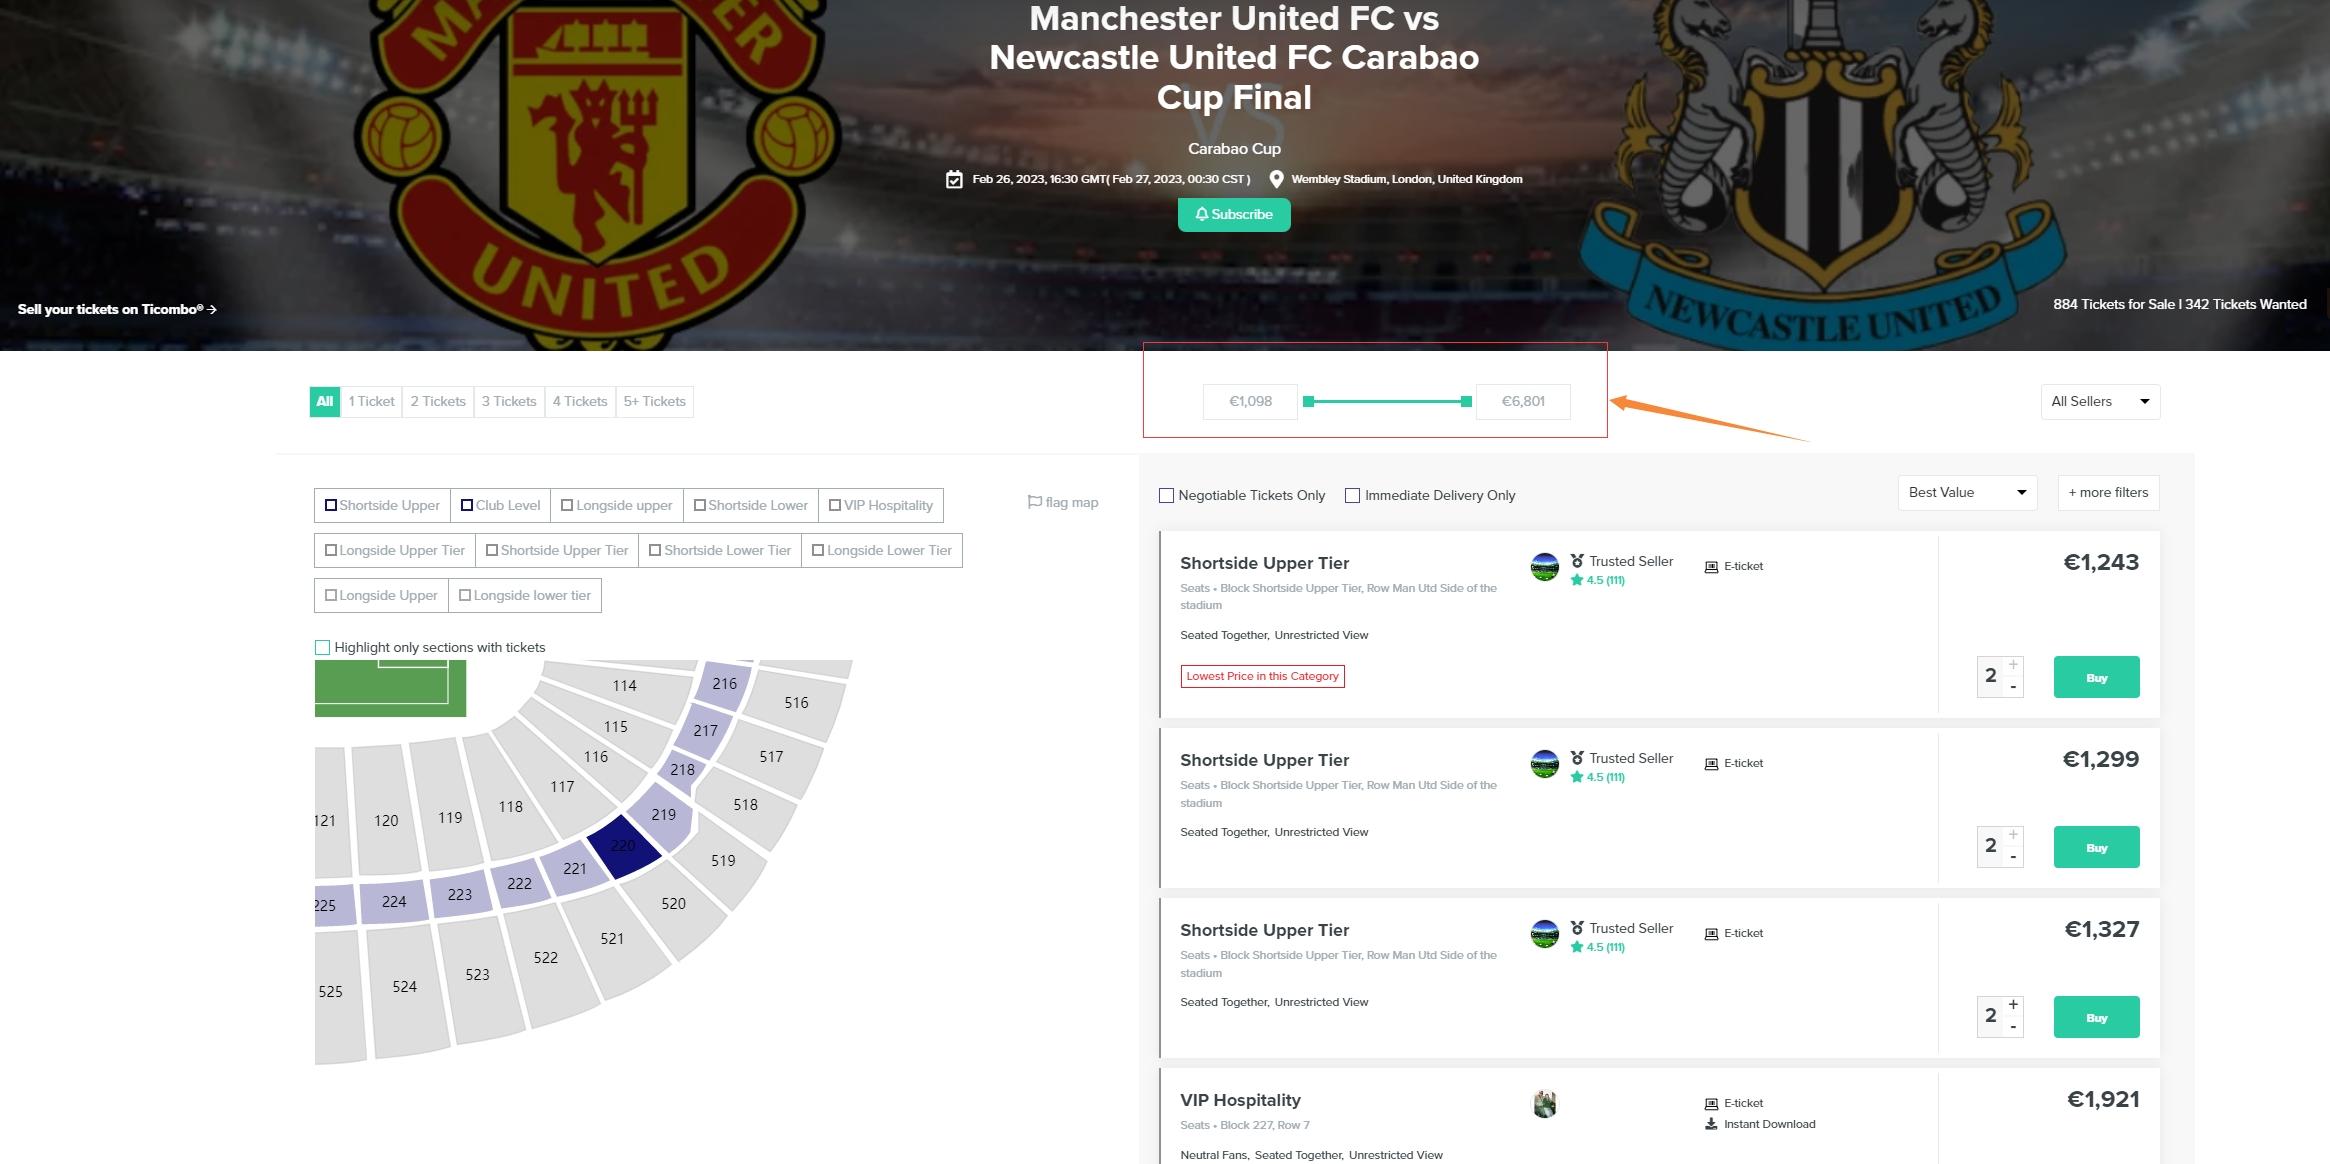Click the location pin icon near Wembley Stadium
Screen dimensions: 2330x1164
tap(1276, 180)
